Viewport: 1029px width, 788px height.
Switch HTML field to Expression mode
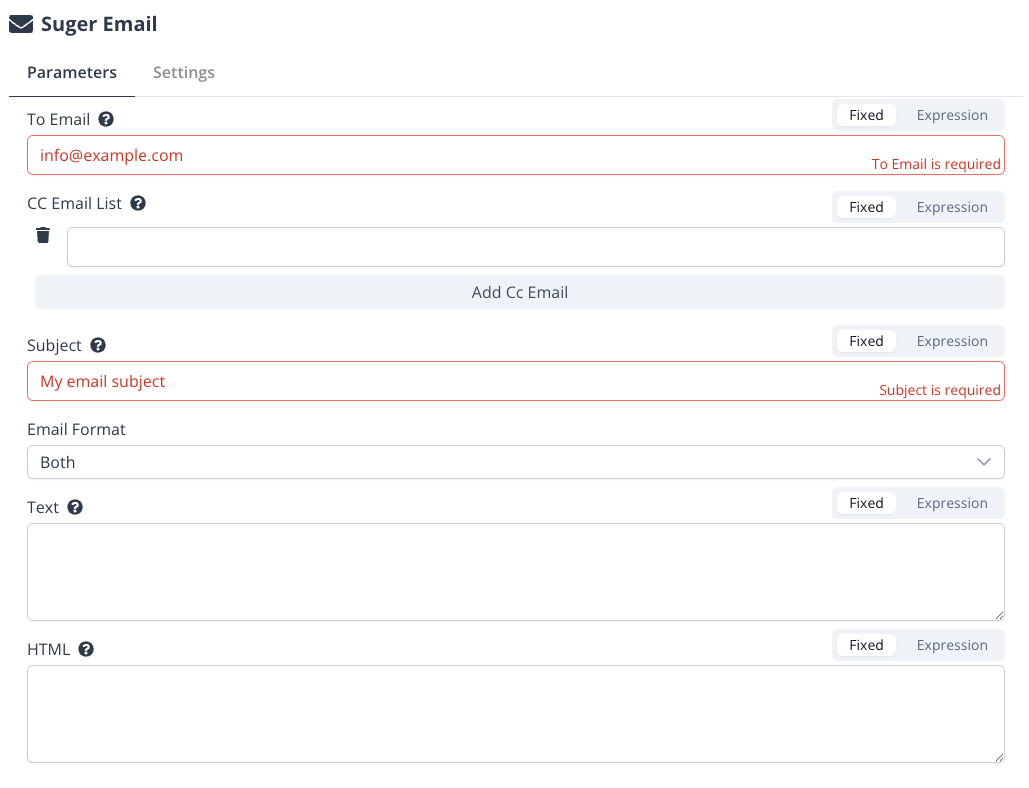[x=951, y=645]
